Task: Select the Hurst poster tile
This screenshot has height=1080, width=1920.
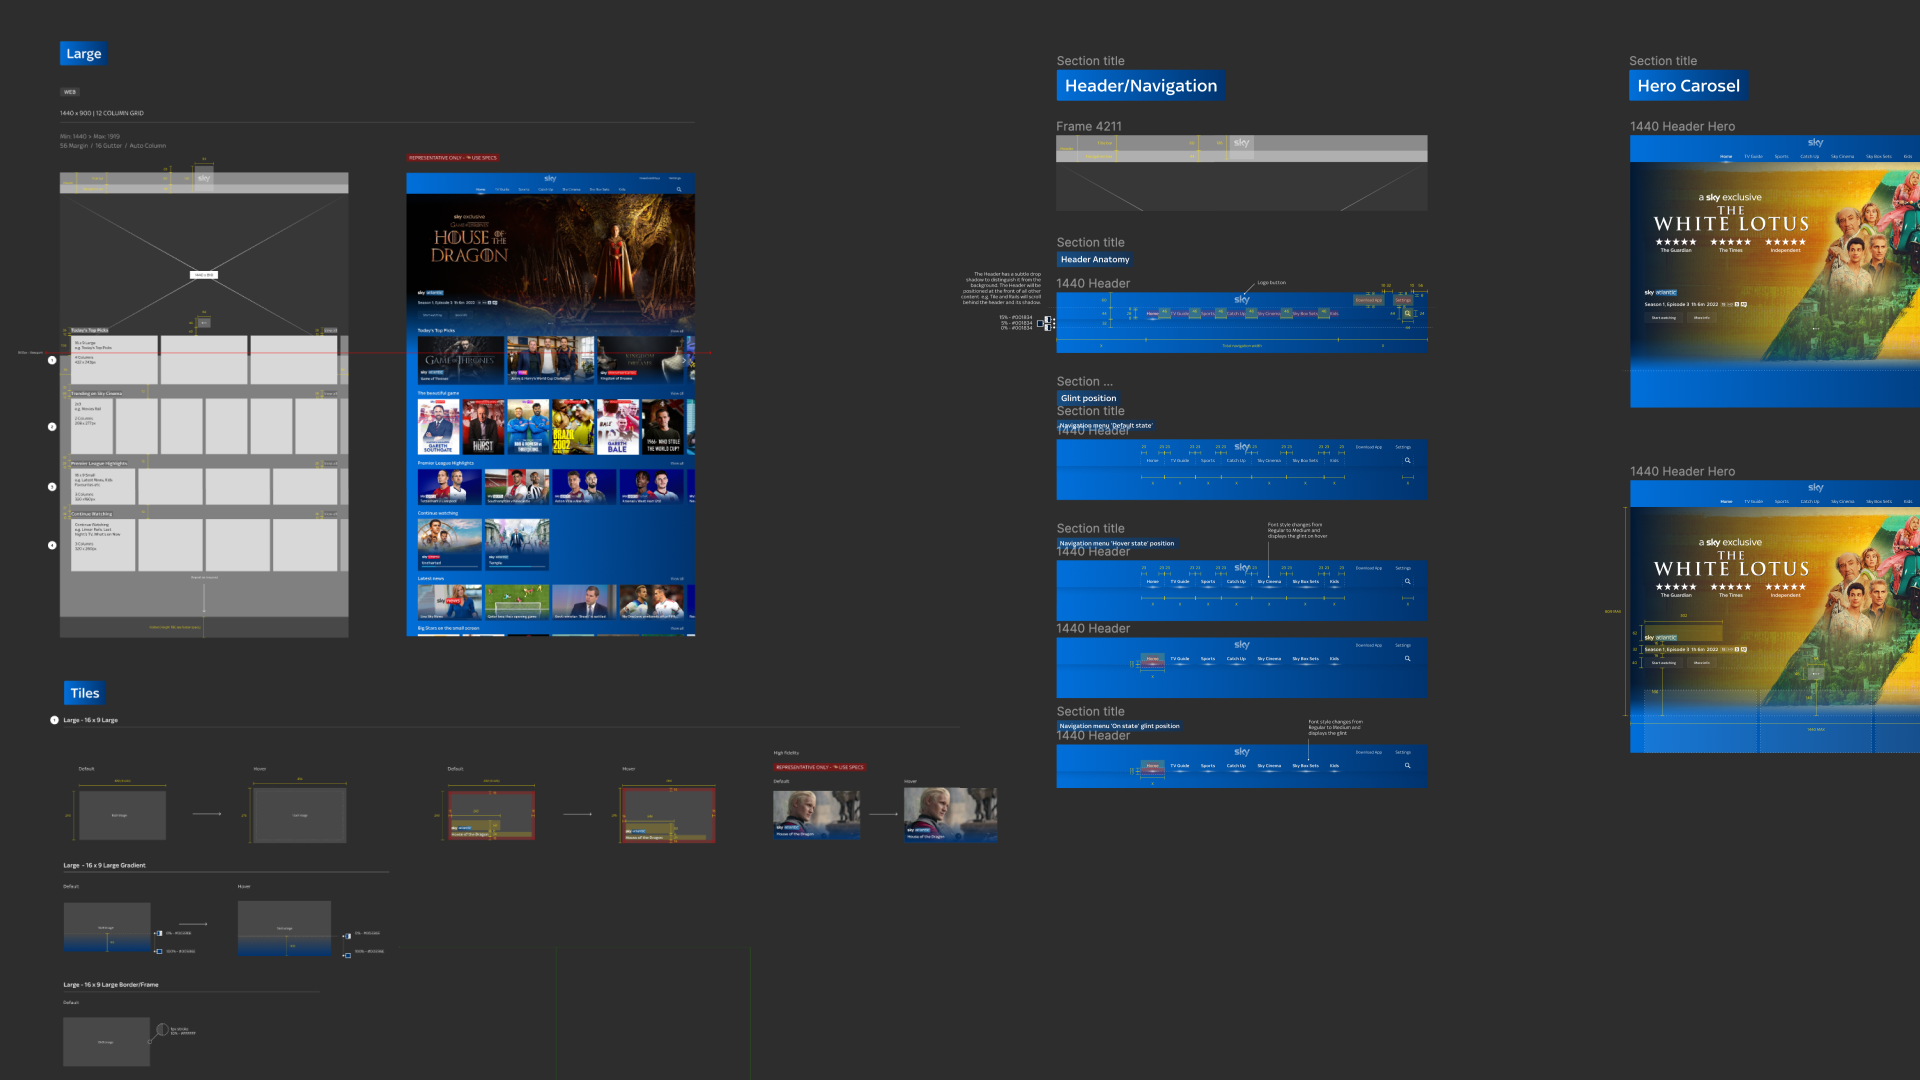Action: [483, 427]
